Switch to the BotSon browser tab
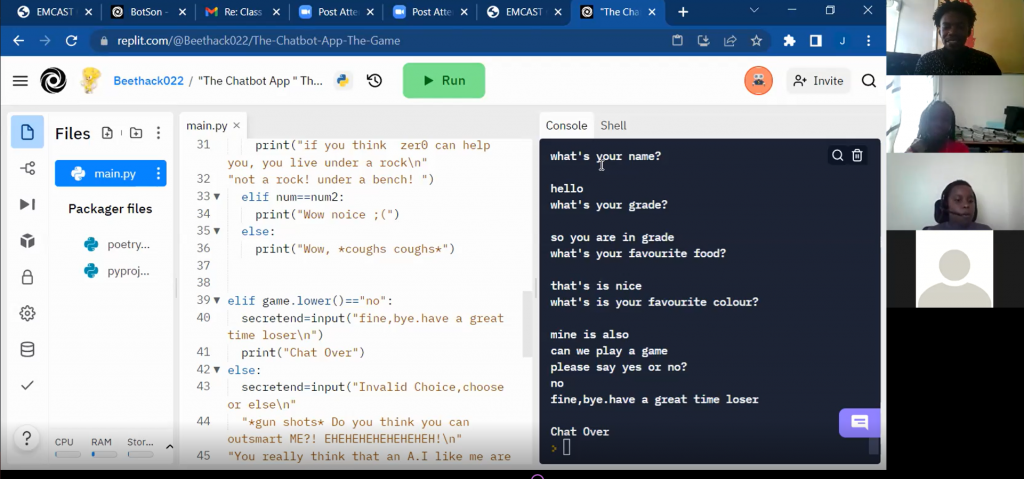The height and width of the screenshot is (479, 1024). tap(147, 12)
